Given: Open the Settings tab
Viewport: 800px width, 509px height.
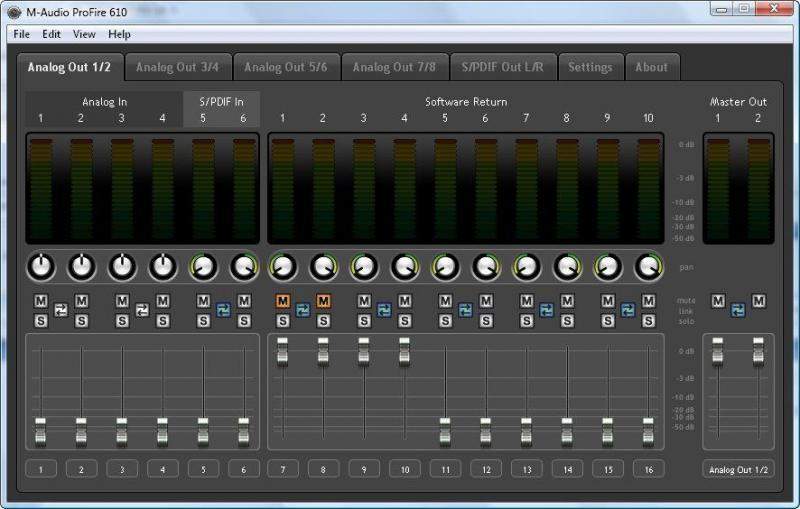Looking at the screenshot, I should click(590, 67).
